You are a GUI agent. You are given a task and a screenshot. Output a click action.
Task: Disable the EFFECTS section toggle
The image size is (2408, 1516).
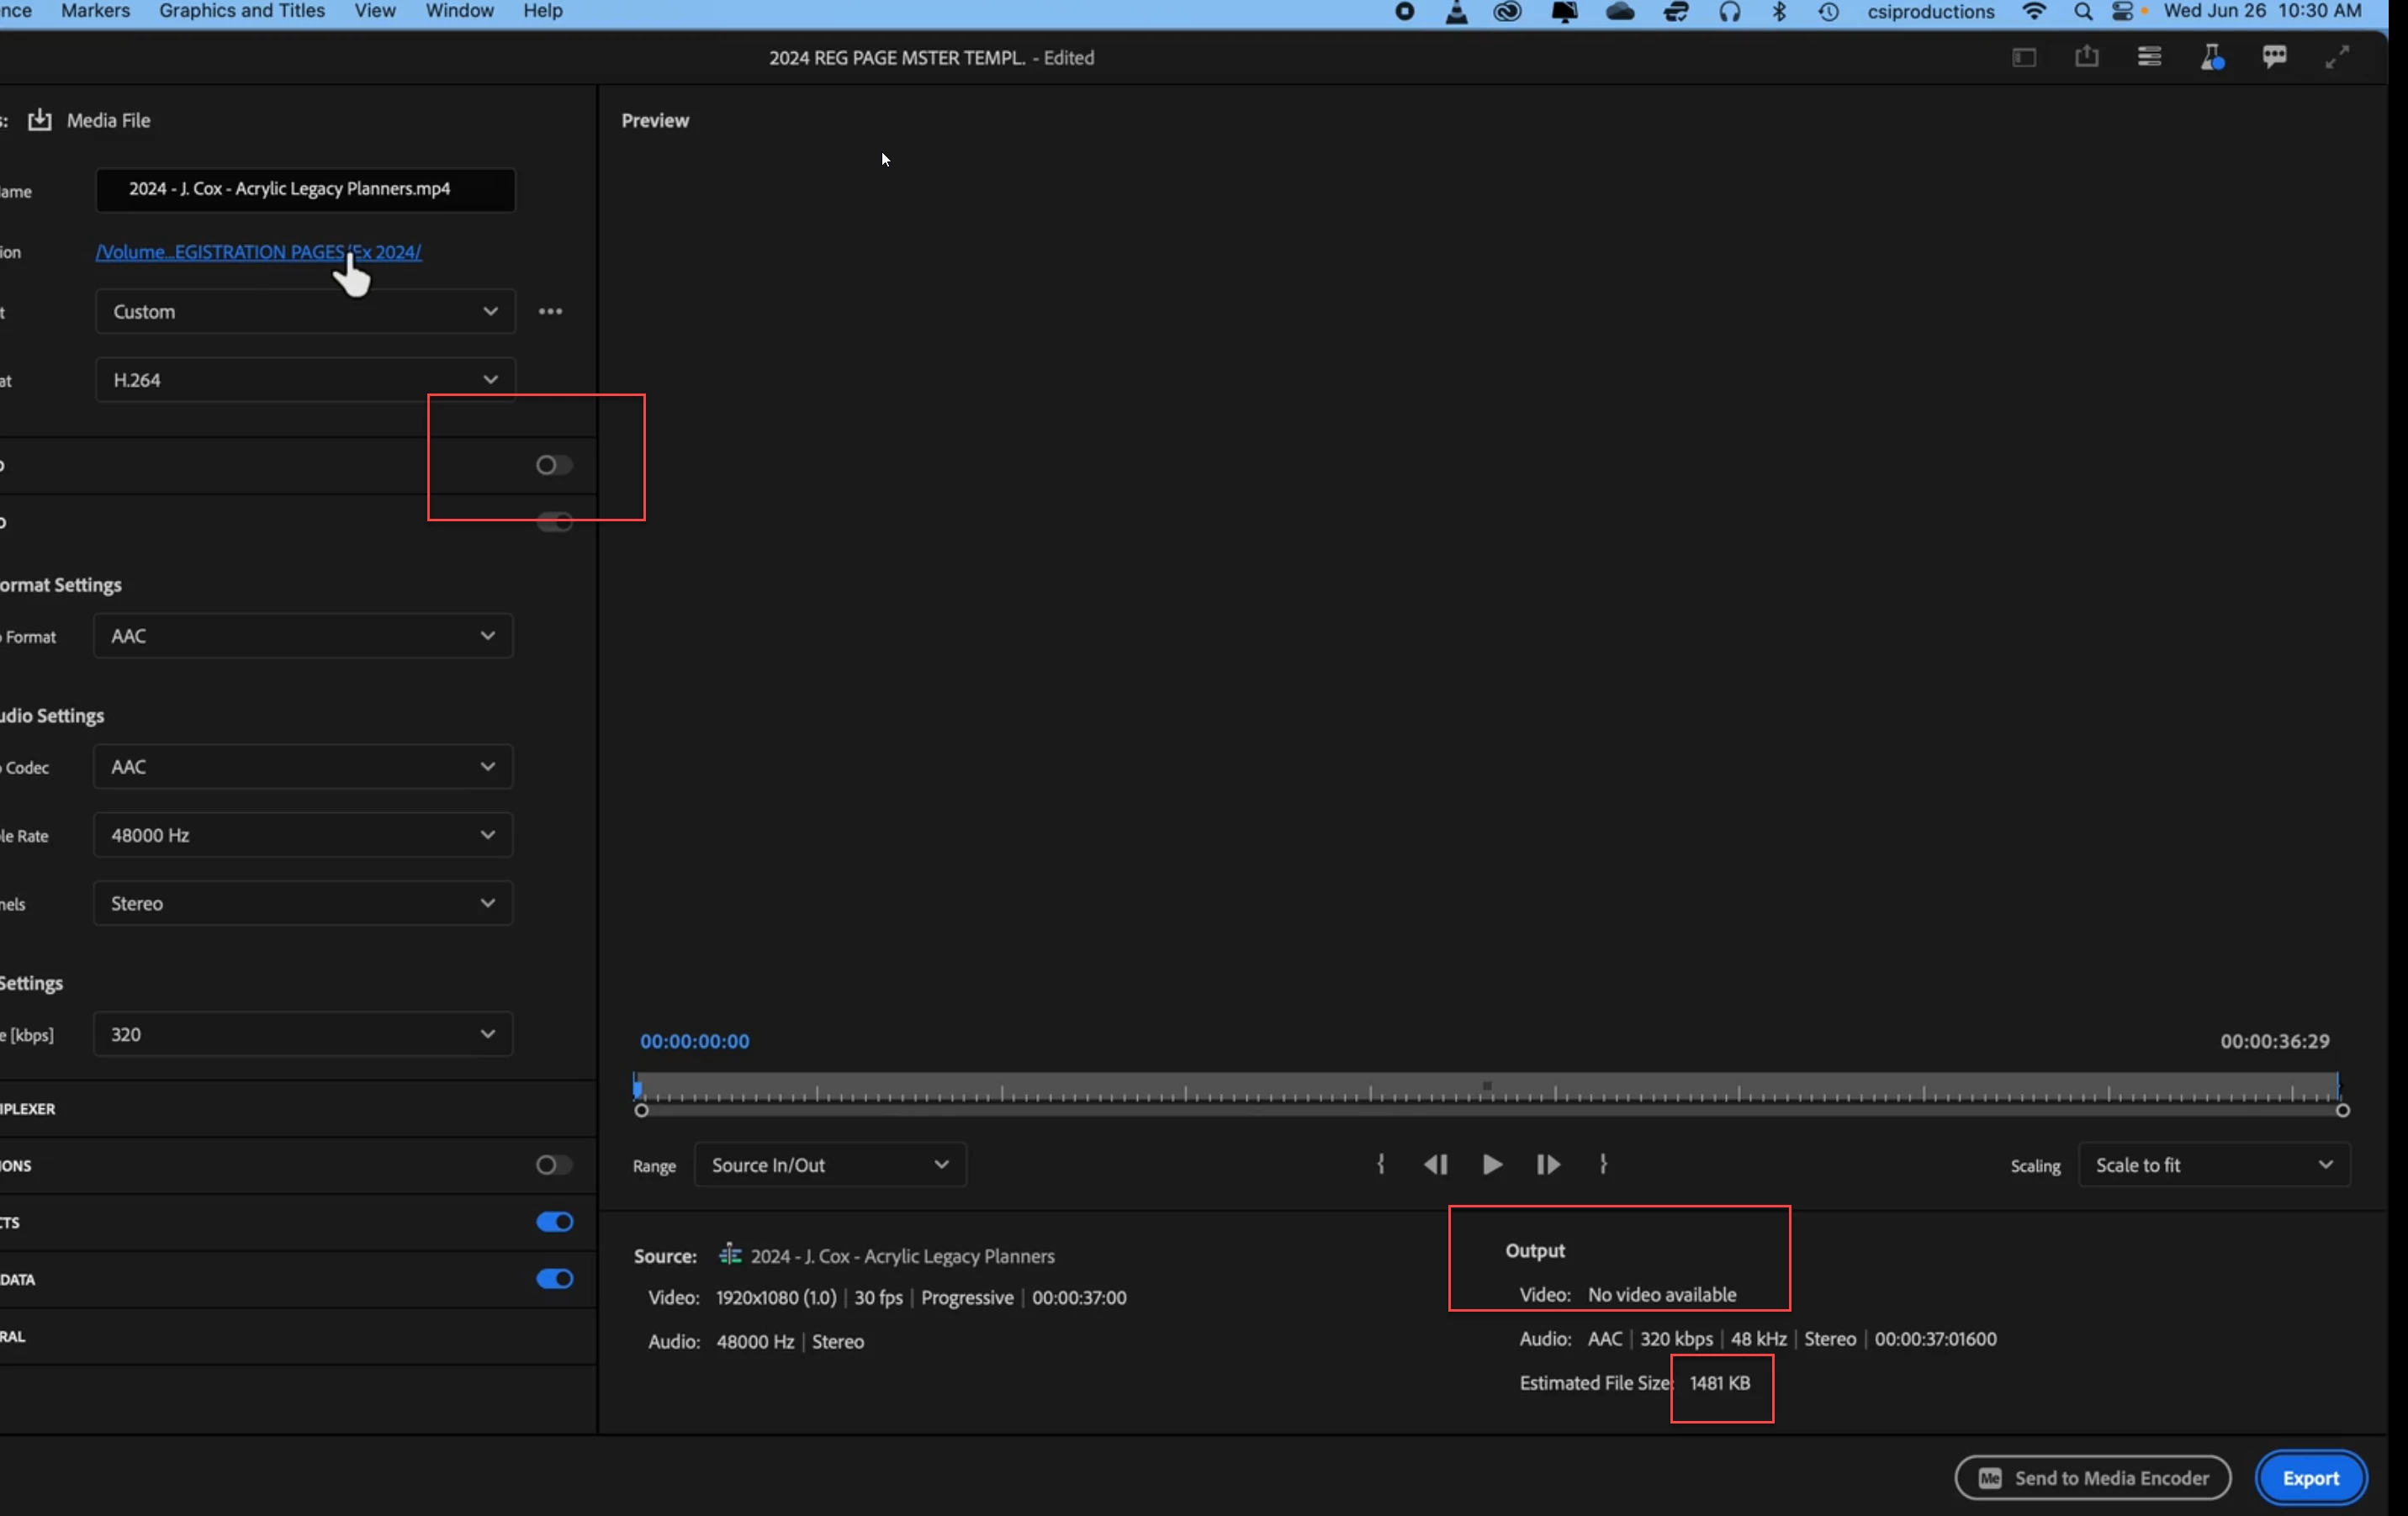[554, 1222]
